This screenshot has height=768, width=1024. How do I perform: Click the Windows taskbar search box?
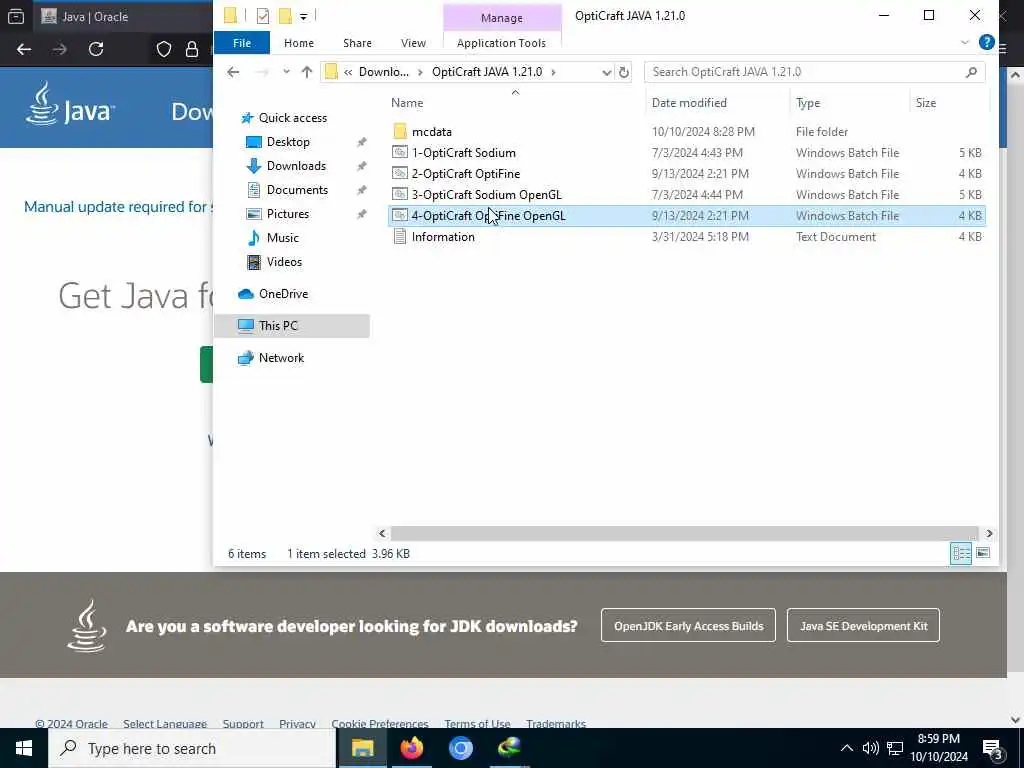[192, 748]
